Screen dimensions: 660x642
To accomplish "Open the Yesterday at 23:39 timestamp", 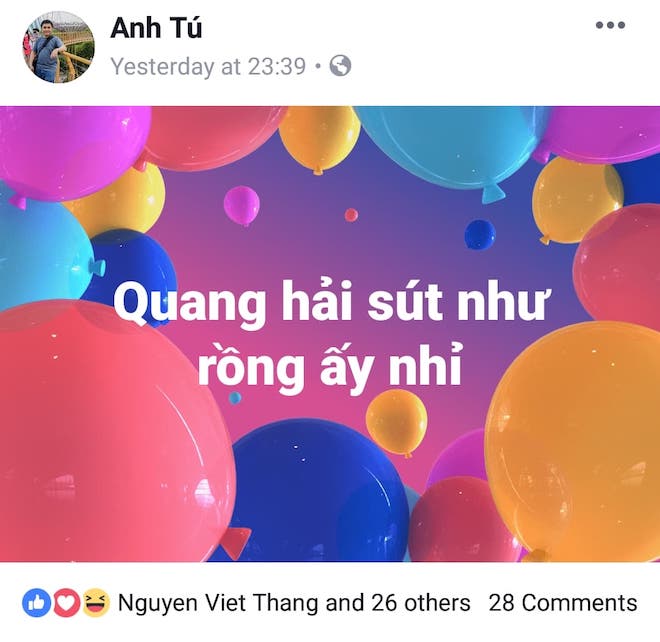I will click(208, 67).
